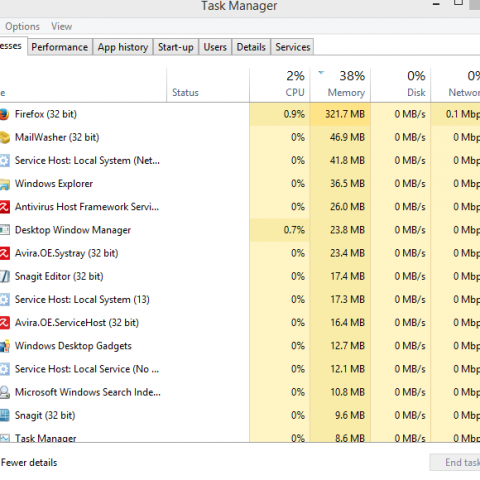Click the Memory column sort arrow
The image size is (480, 480).
(x=321, y=72)
